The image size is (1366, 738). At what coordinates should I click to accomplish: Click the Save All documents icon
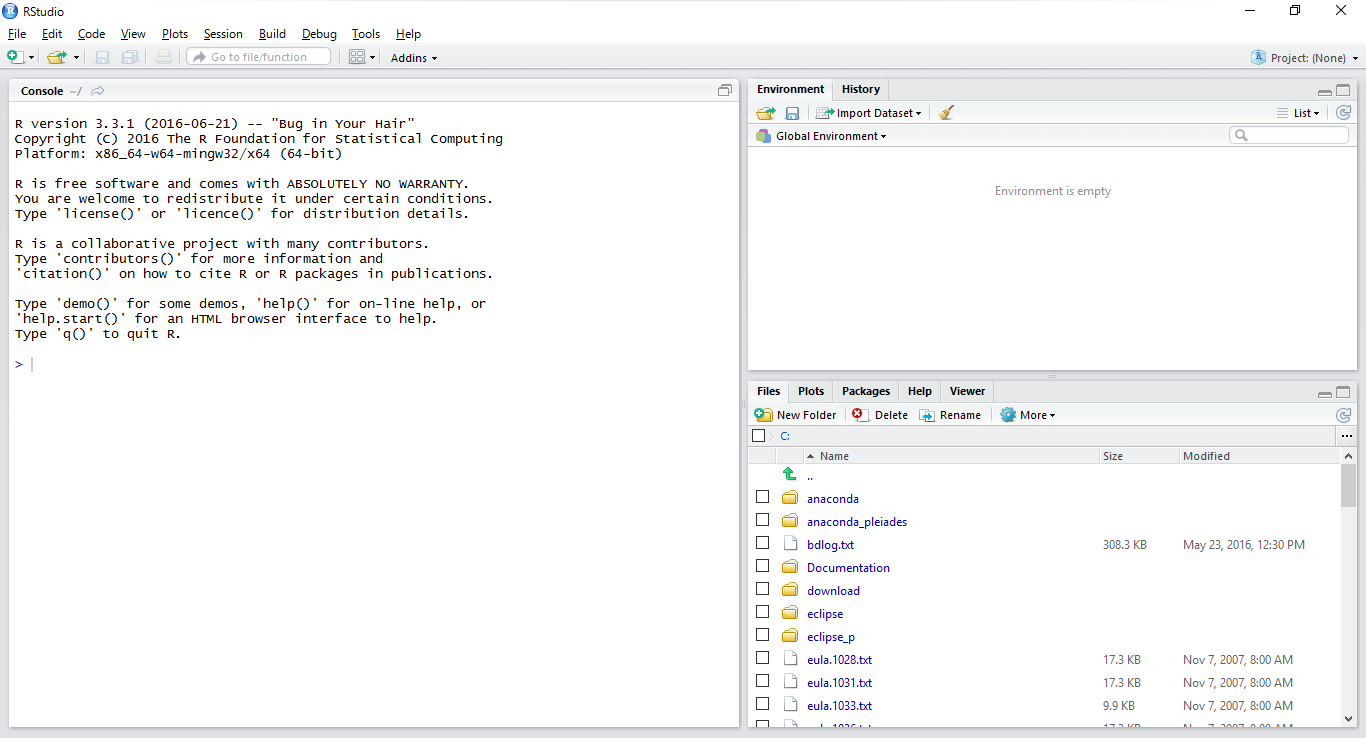130,57
